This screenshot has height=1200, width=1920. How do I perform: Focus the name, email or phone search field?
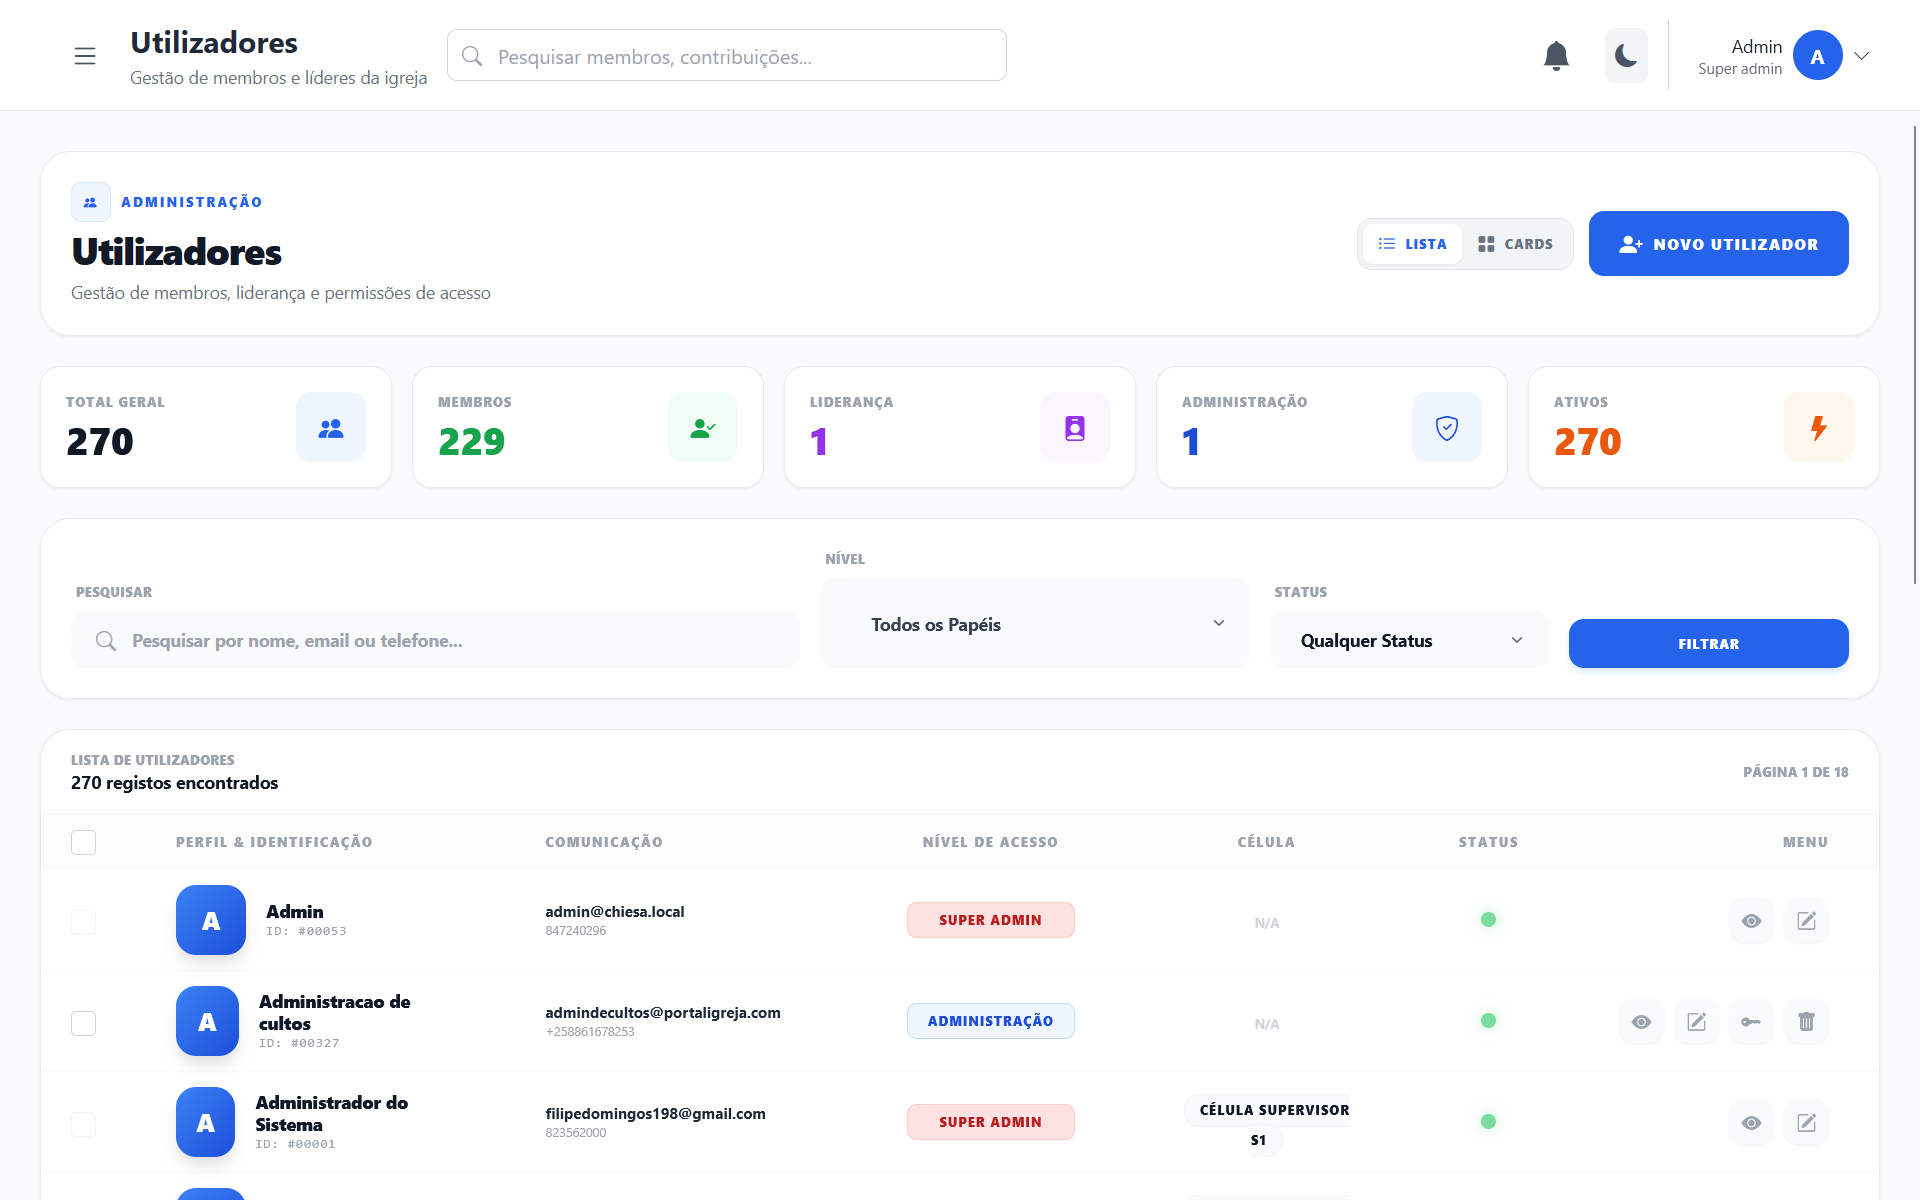tap(436, 641)
